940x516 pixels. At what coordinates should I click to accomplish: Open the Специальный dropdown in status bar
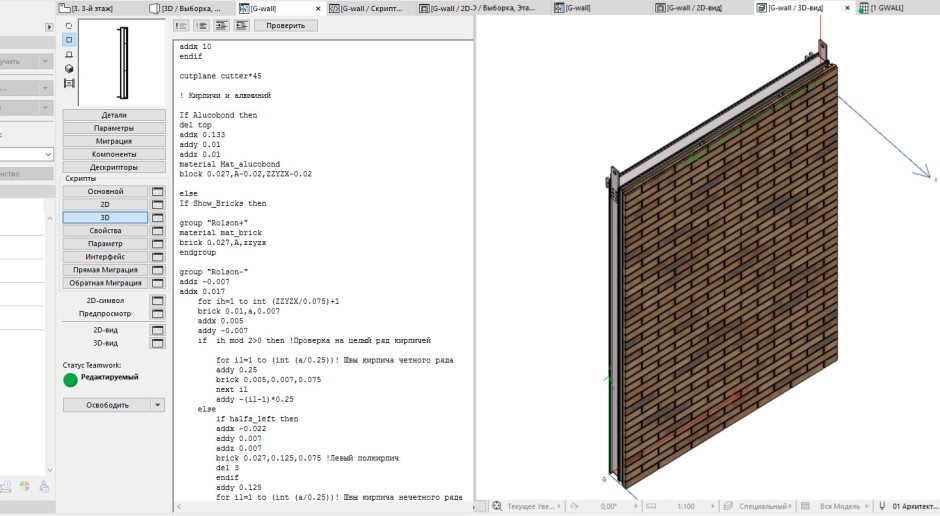(765, 507)
